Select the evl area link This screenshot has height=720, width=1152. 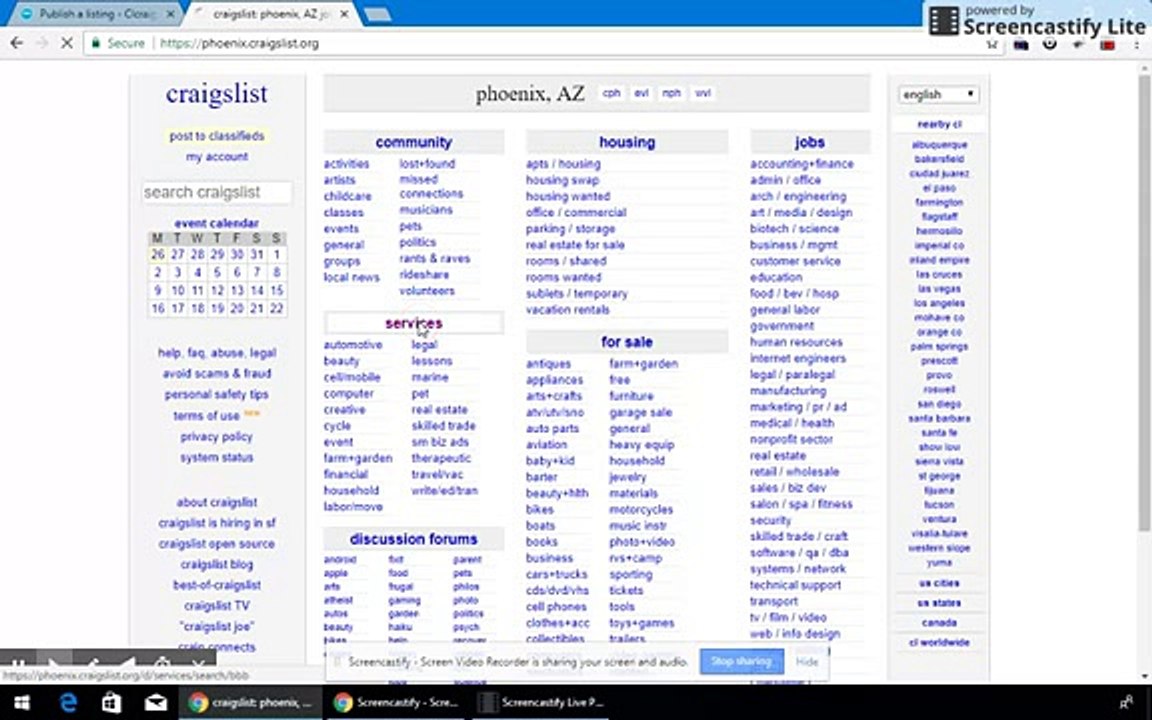tap(641, 93)
